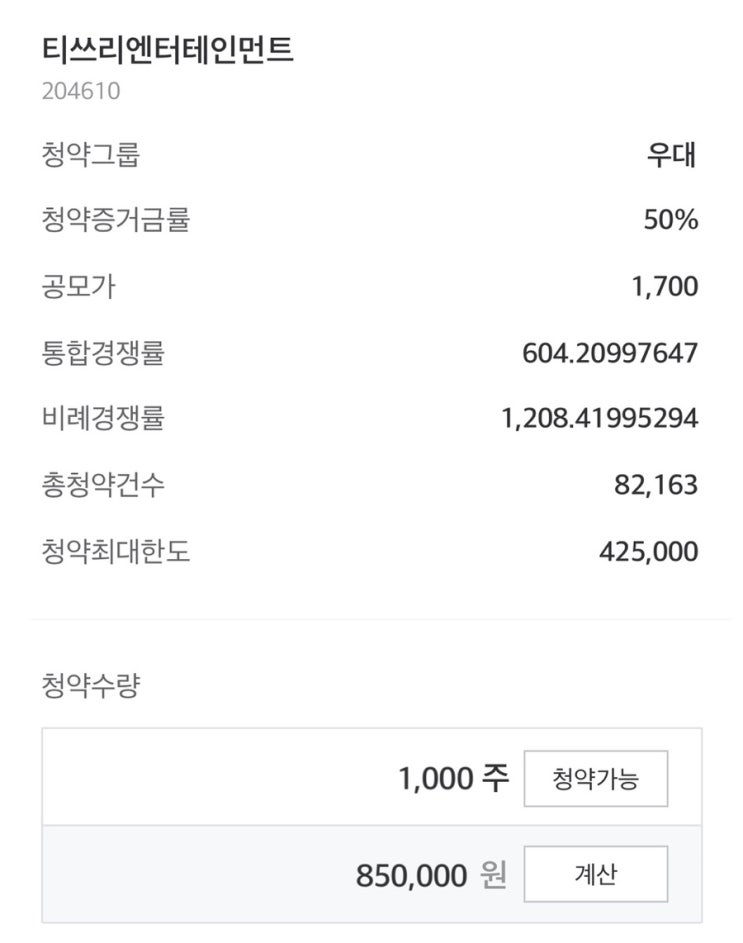The image size is (743, 943).
Task: Select the 425,000 maximum limit value
Action: point(649,551)
